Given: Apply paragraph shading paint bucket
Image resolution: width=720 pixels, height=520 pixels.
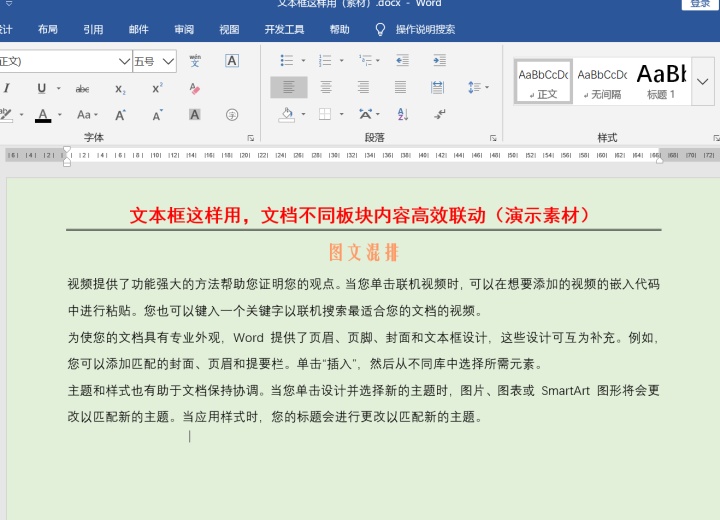Looking at the screenshot, I should [x=287, y=114].
